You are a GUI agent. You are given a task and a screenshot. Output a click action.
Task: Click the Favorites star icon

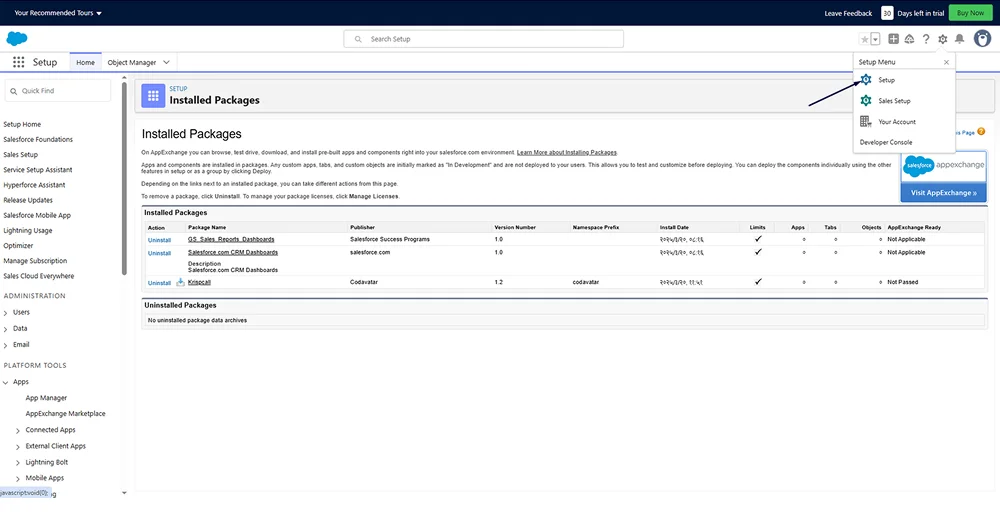coord(865,39)
